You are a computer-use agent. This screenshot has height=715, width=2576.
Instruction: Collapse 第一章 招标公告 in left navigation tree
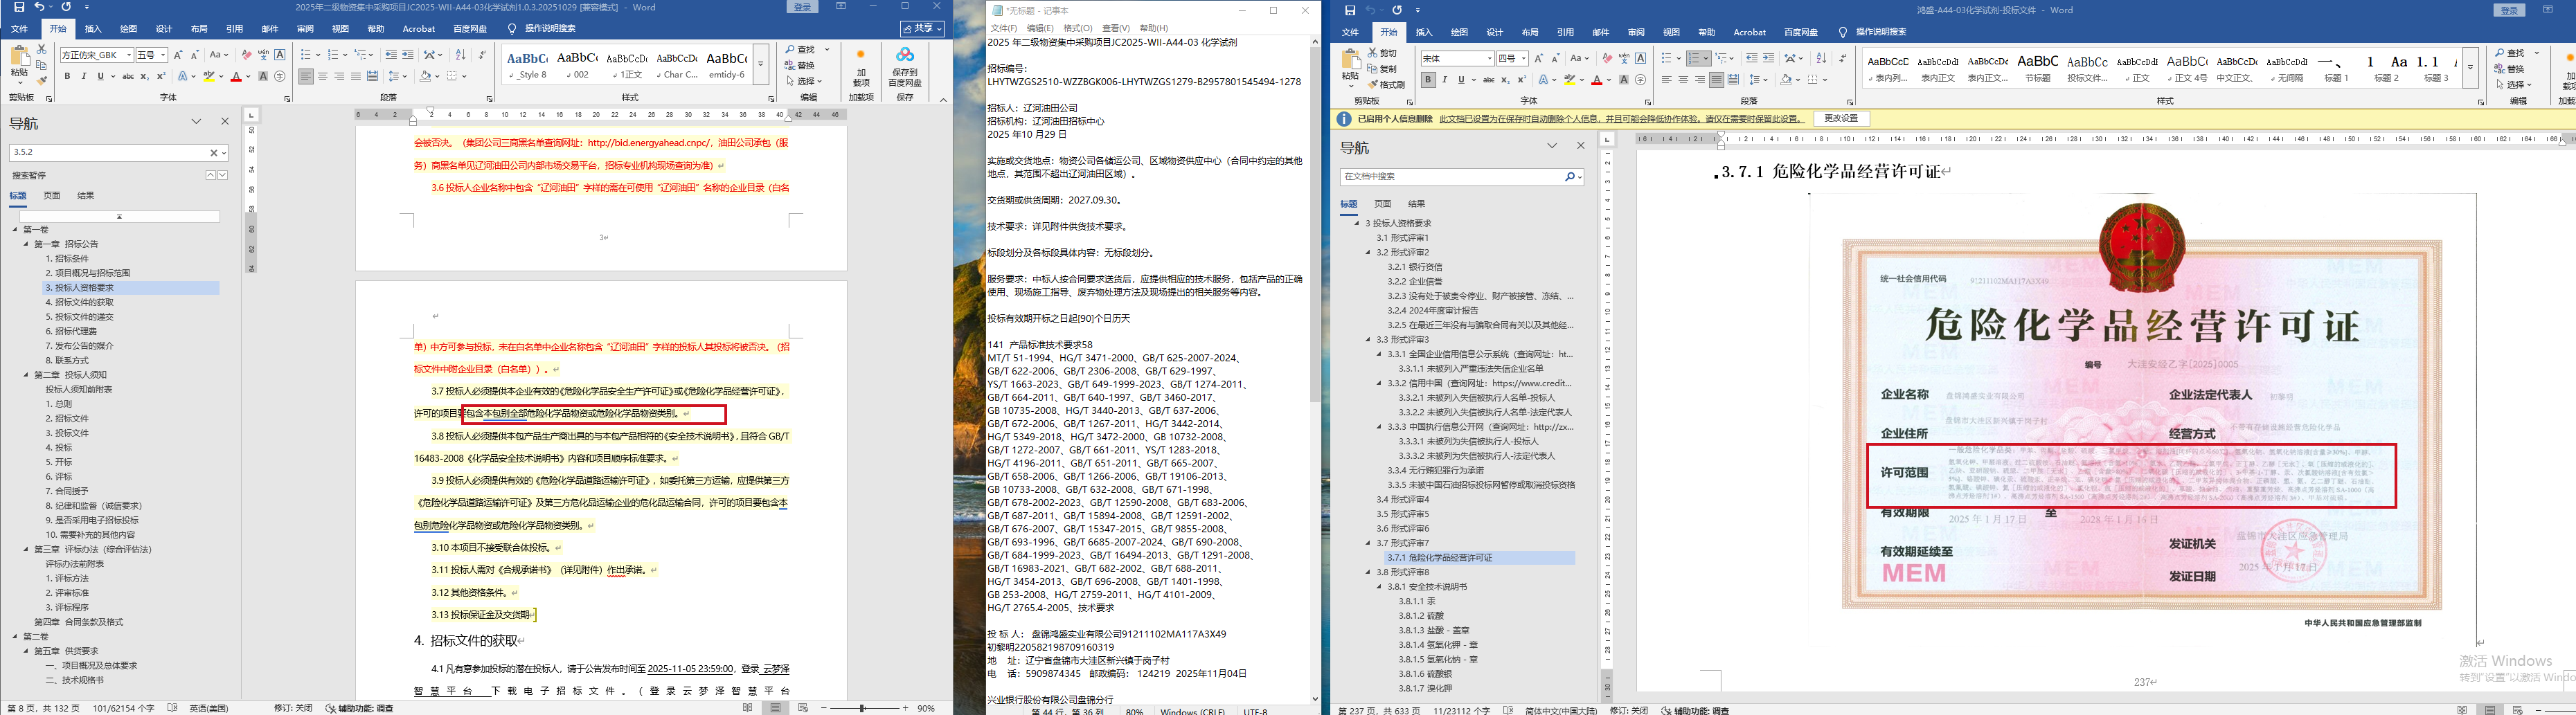coord(26,244)
